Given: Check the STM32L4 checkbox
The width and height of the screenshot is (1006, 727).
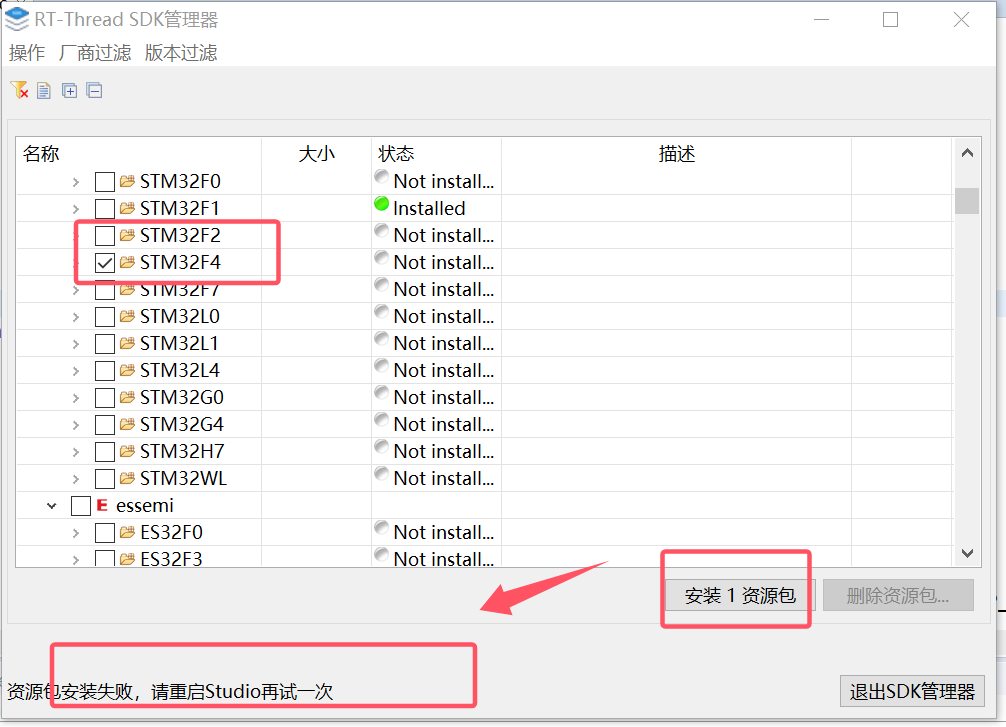Looking at the screenshot, I should (105, 370).
